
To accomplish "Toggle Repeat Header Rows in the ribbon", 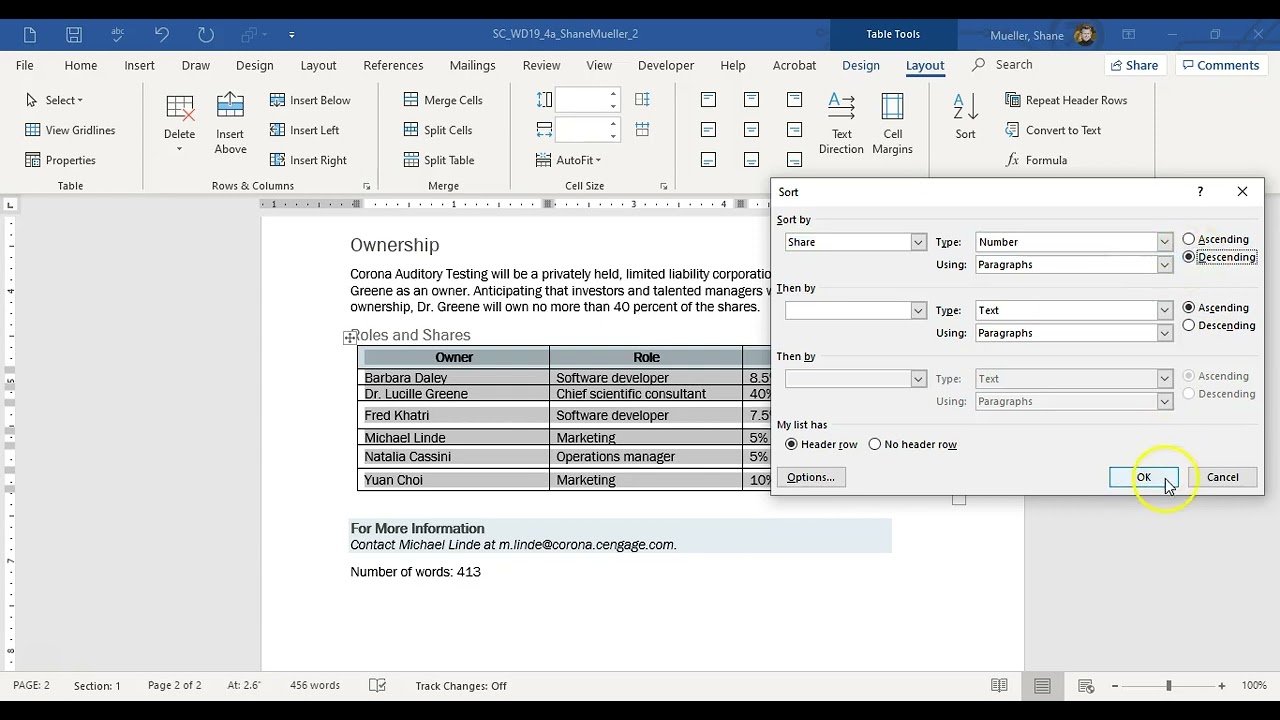I will 1066,100.
